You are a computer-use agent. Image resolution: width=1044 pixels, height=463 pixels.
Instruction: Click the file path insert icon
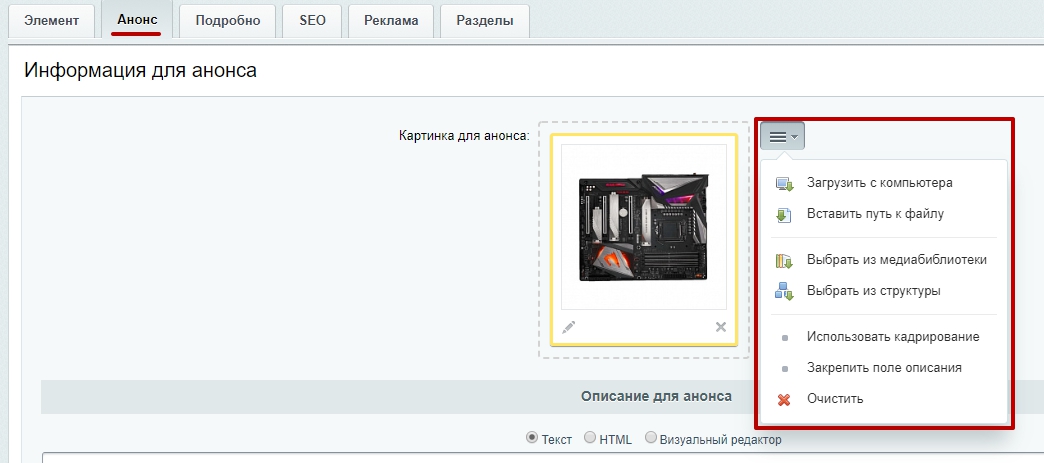784,215
